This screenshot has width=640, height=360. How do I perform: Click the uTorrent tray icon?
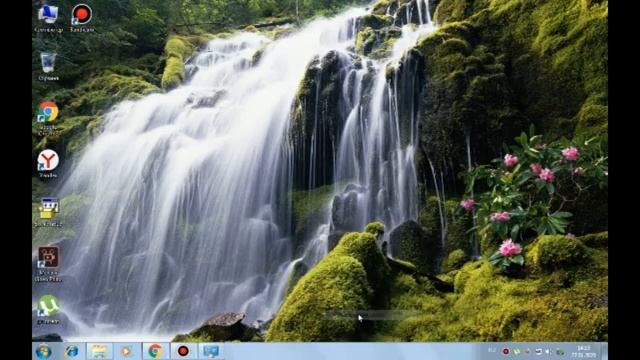[517, 351]
